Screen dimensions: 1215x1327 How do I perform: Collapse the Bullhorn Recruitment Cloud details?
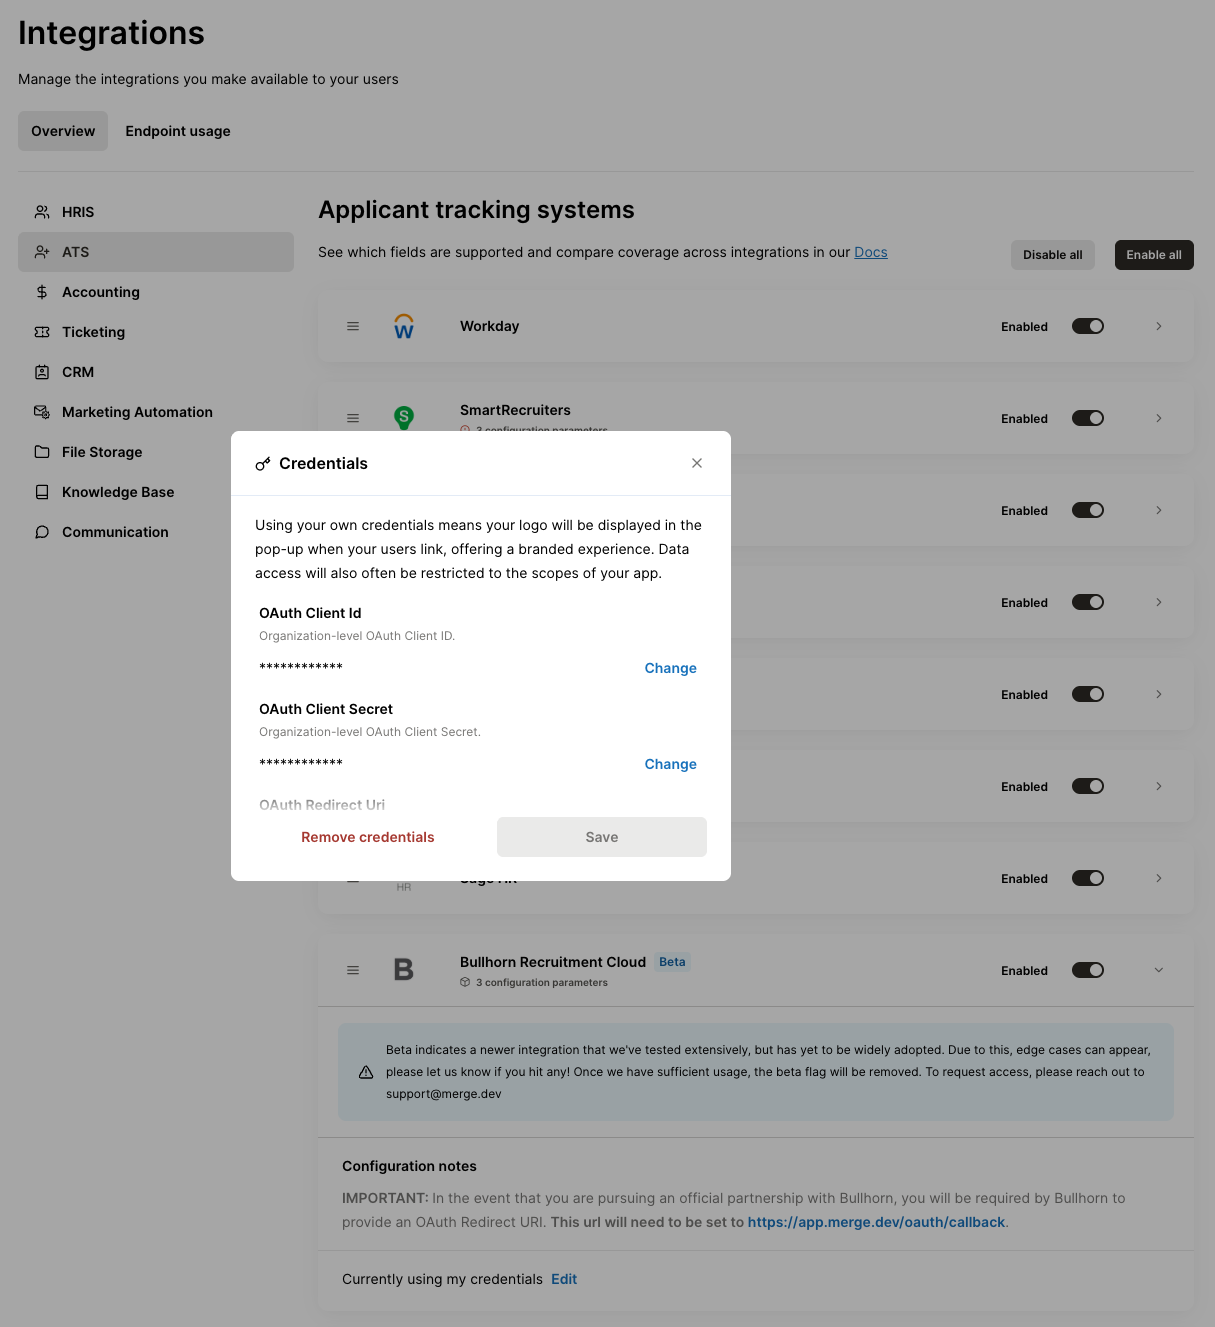coord(1158,969)
